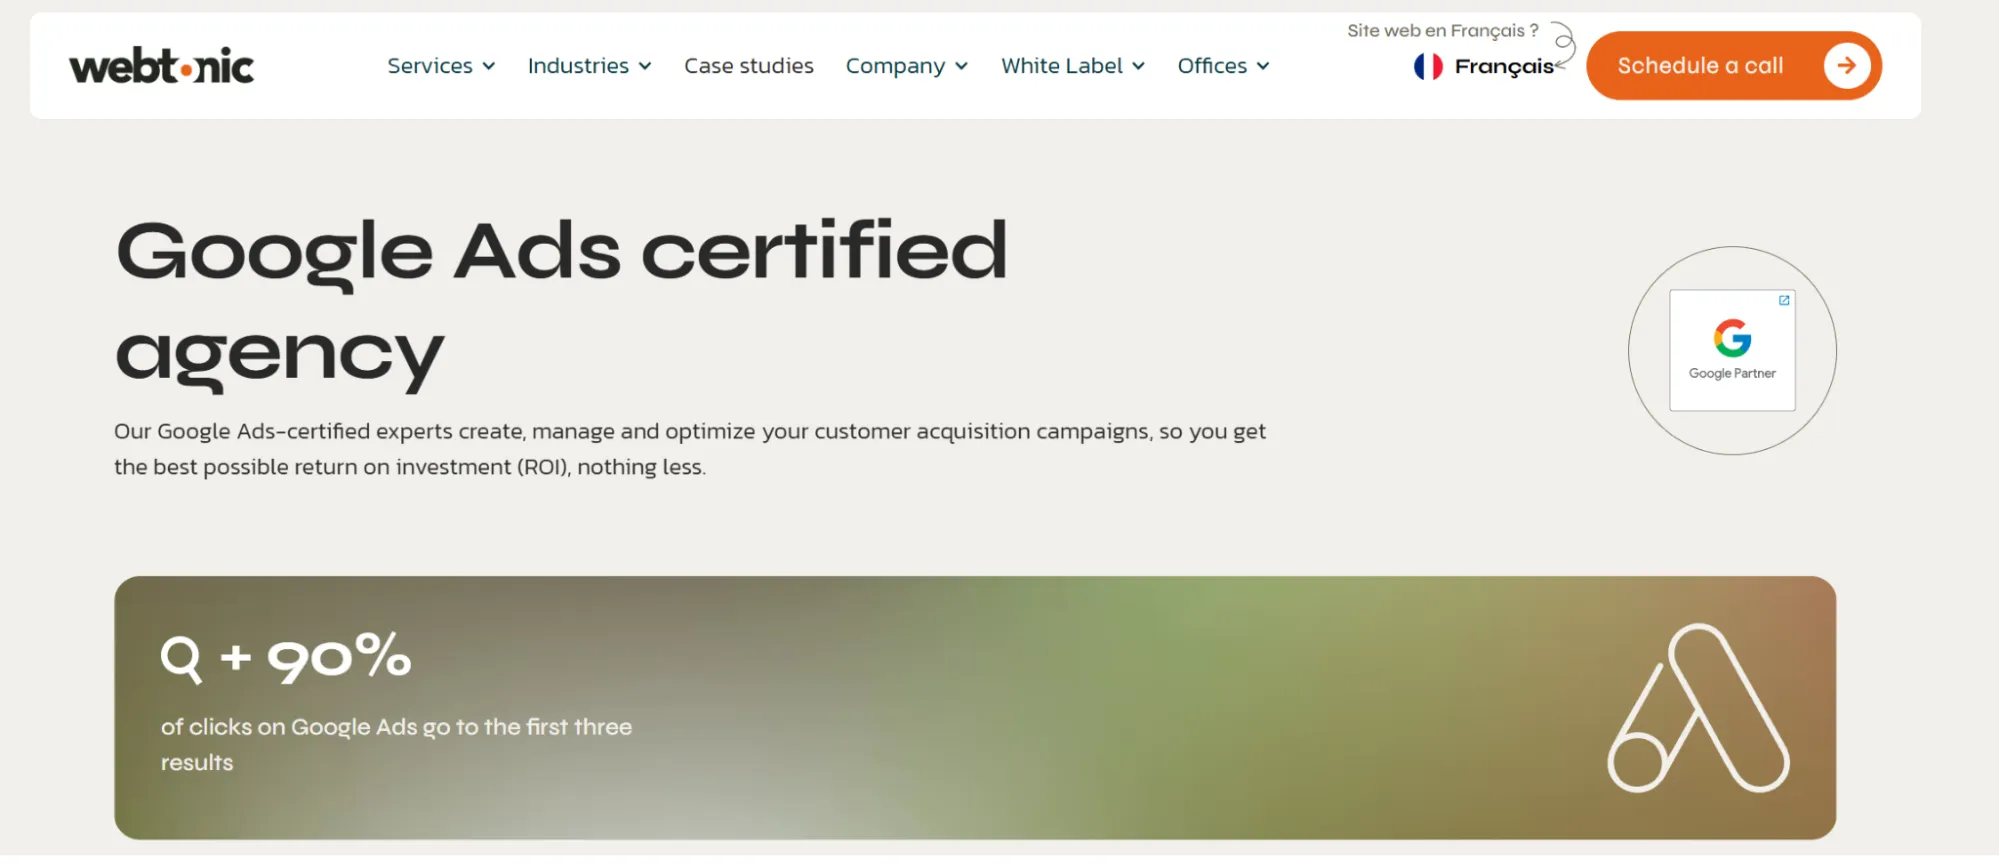The width and height of the screenshot is (1999, 865).
Task: Switch to the Français site
Action: coord(1504,66)
